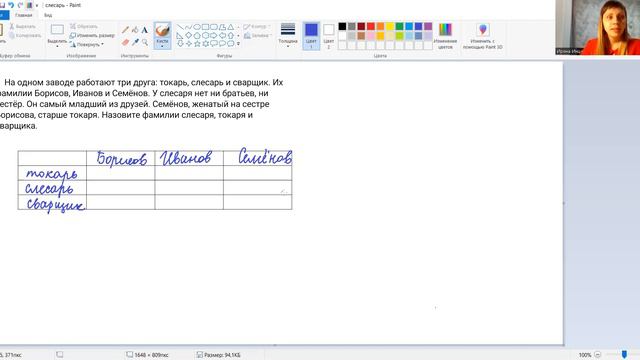Pick the purple color swatch
The image size is (640, 360).
pyautogui.click(x=428, y=27)
